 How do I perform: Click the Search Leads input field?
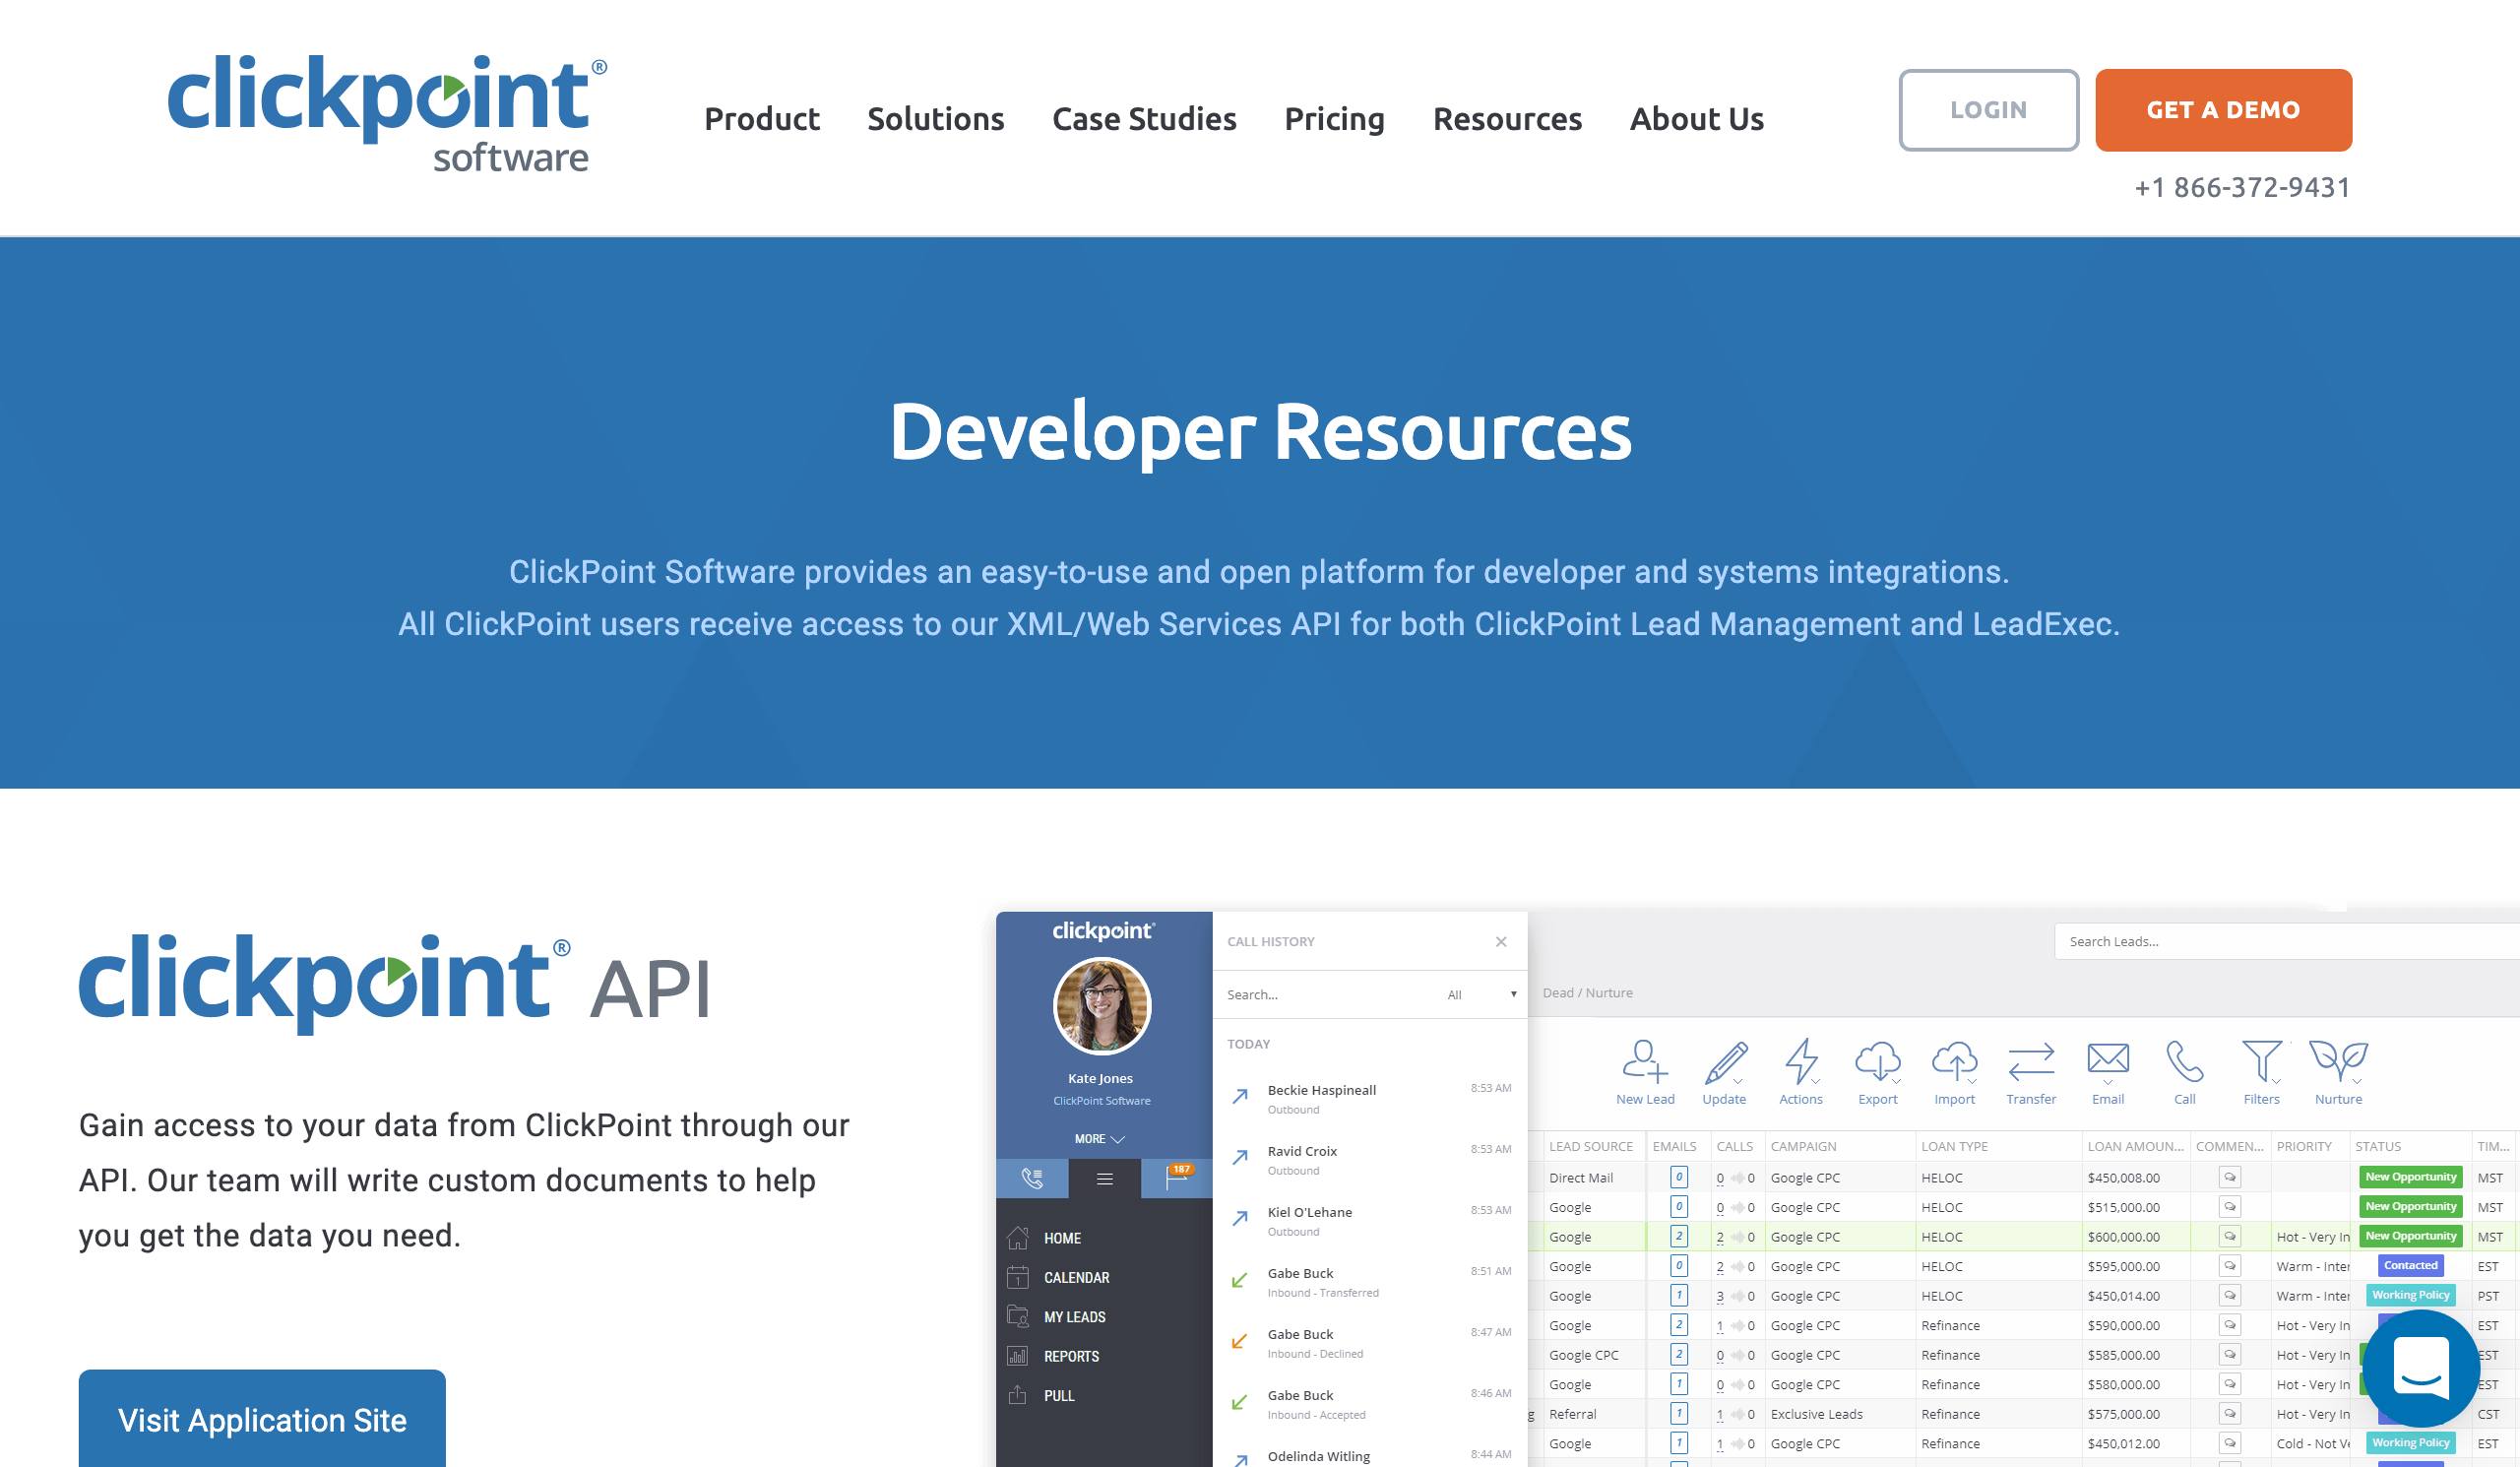coord(2287,941)
